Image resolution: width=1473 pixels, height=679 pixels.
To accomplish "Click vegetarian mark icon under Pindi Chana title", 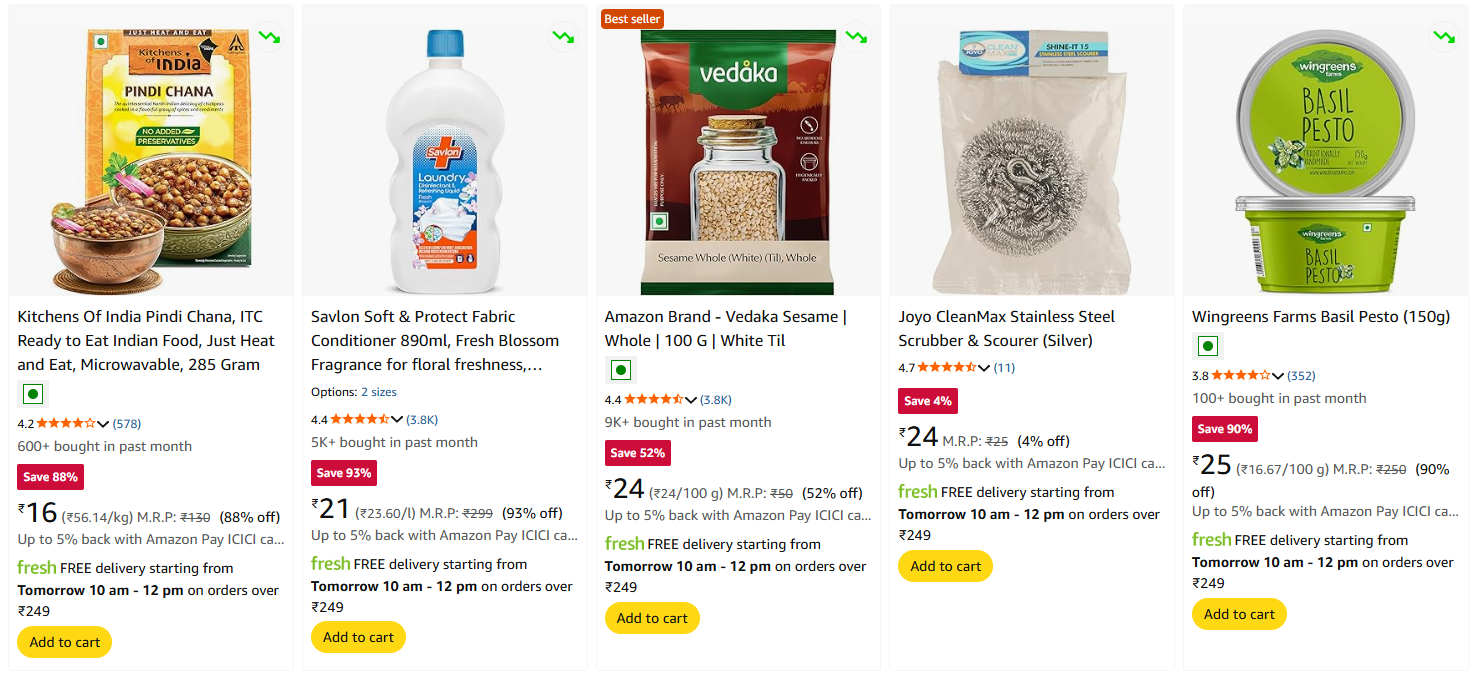I will (33, 394).
